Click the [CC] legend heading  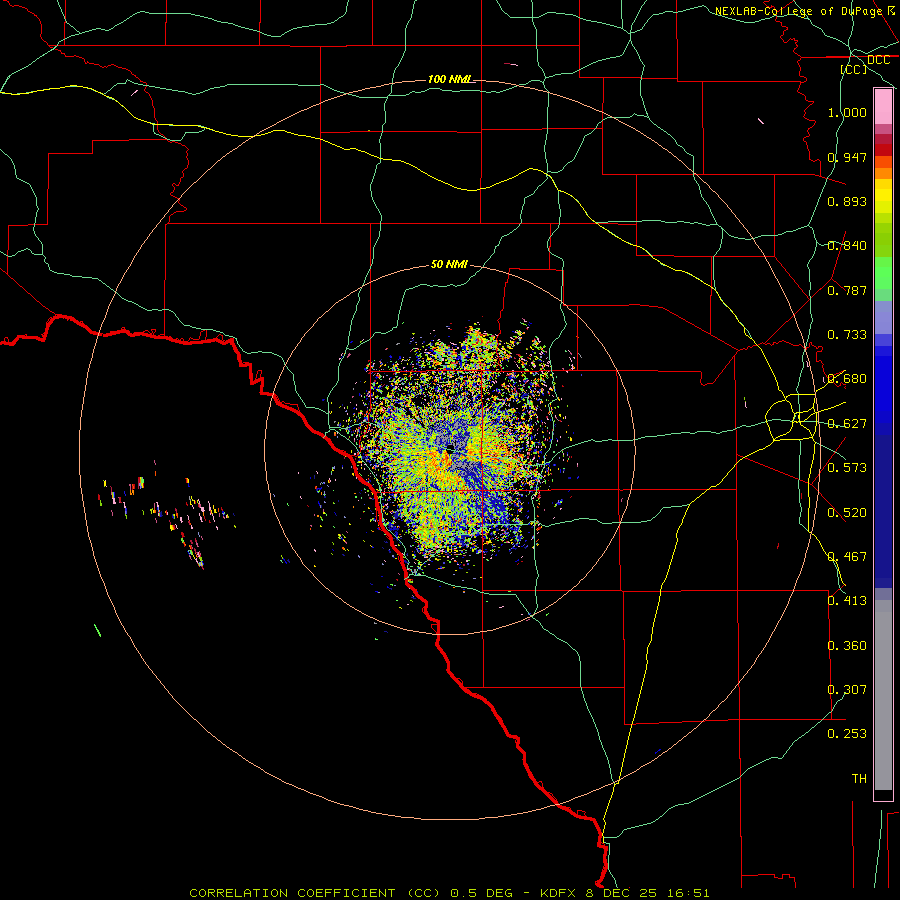[854, 69]
